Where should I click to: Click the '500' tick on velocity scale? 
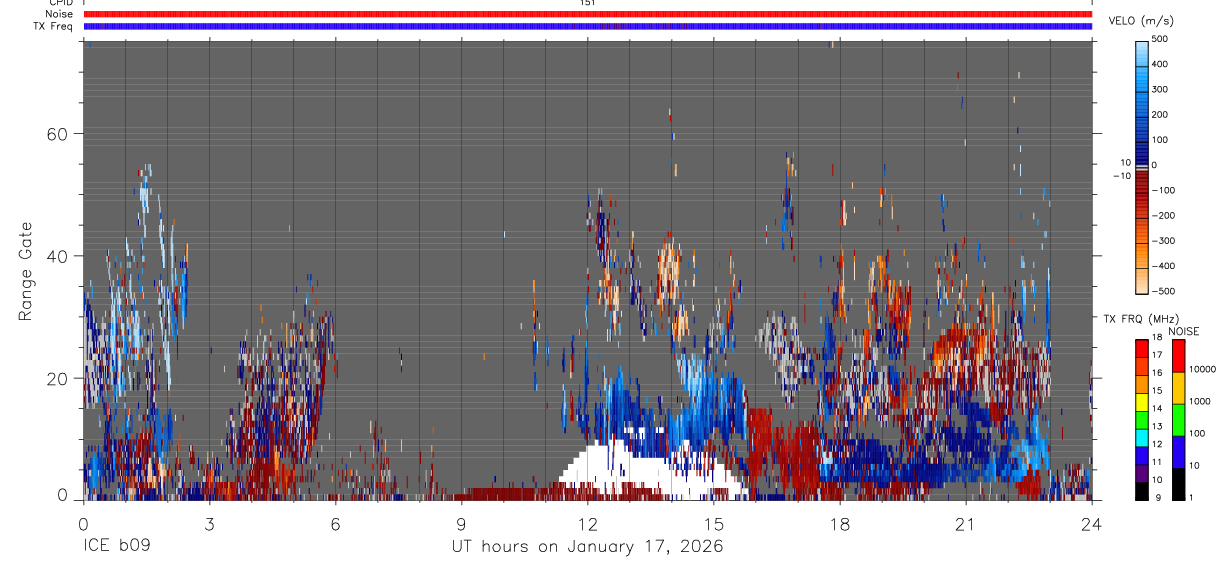pos(1160,40)
